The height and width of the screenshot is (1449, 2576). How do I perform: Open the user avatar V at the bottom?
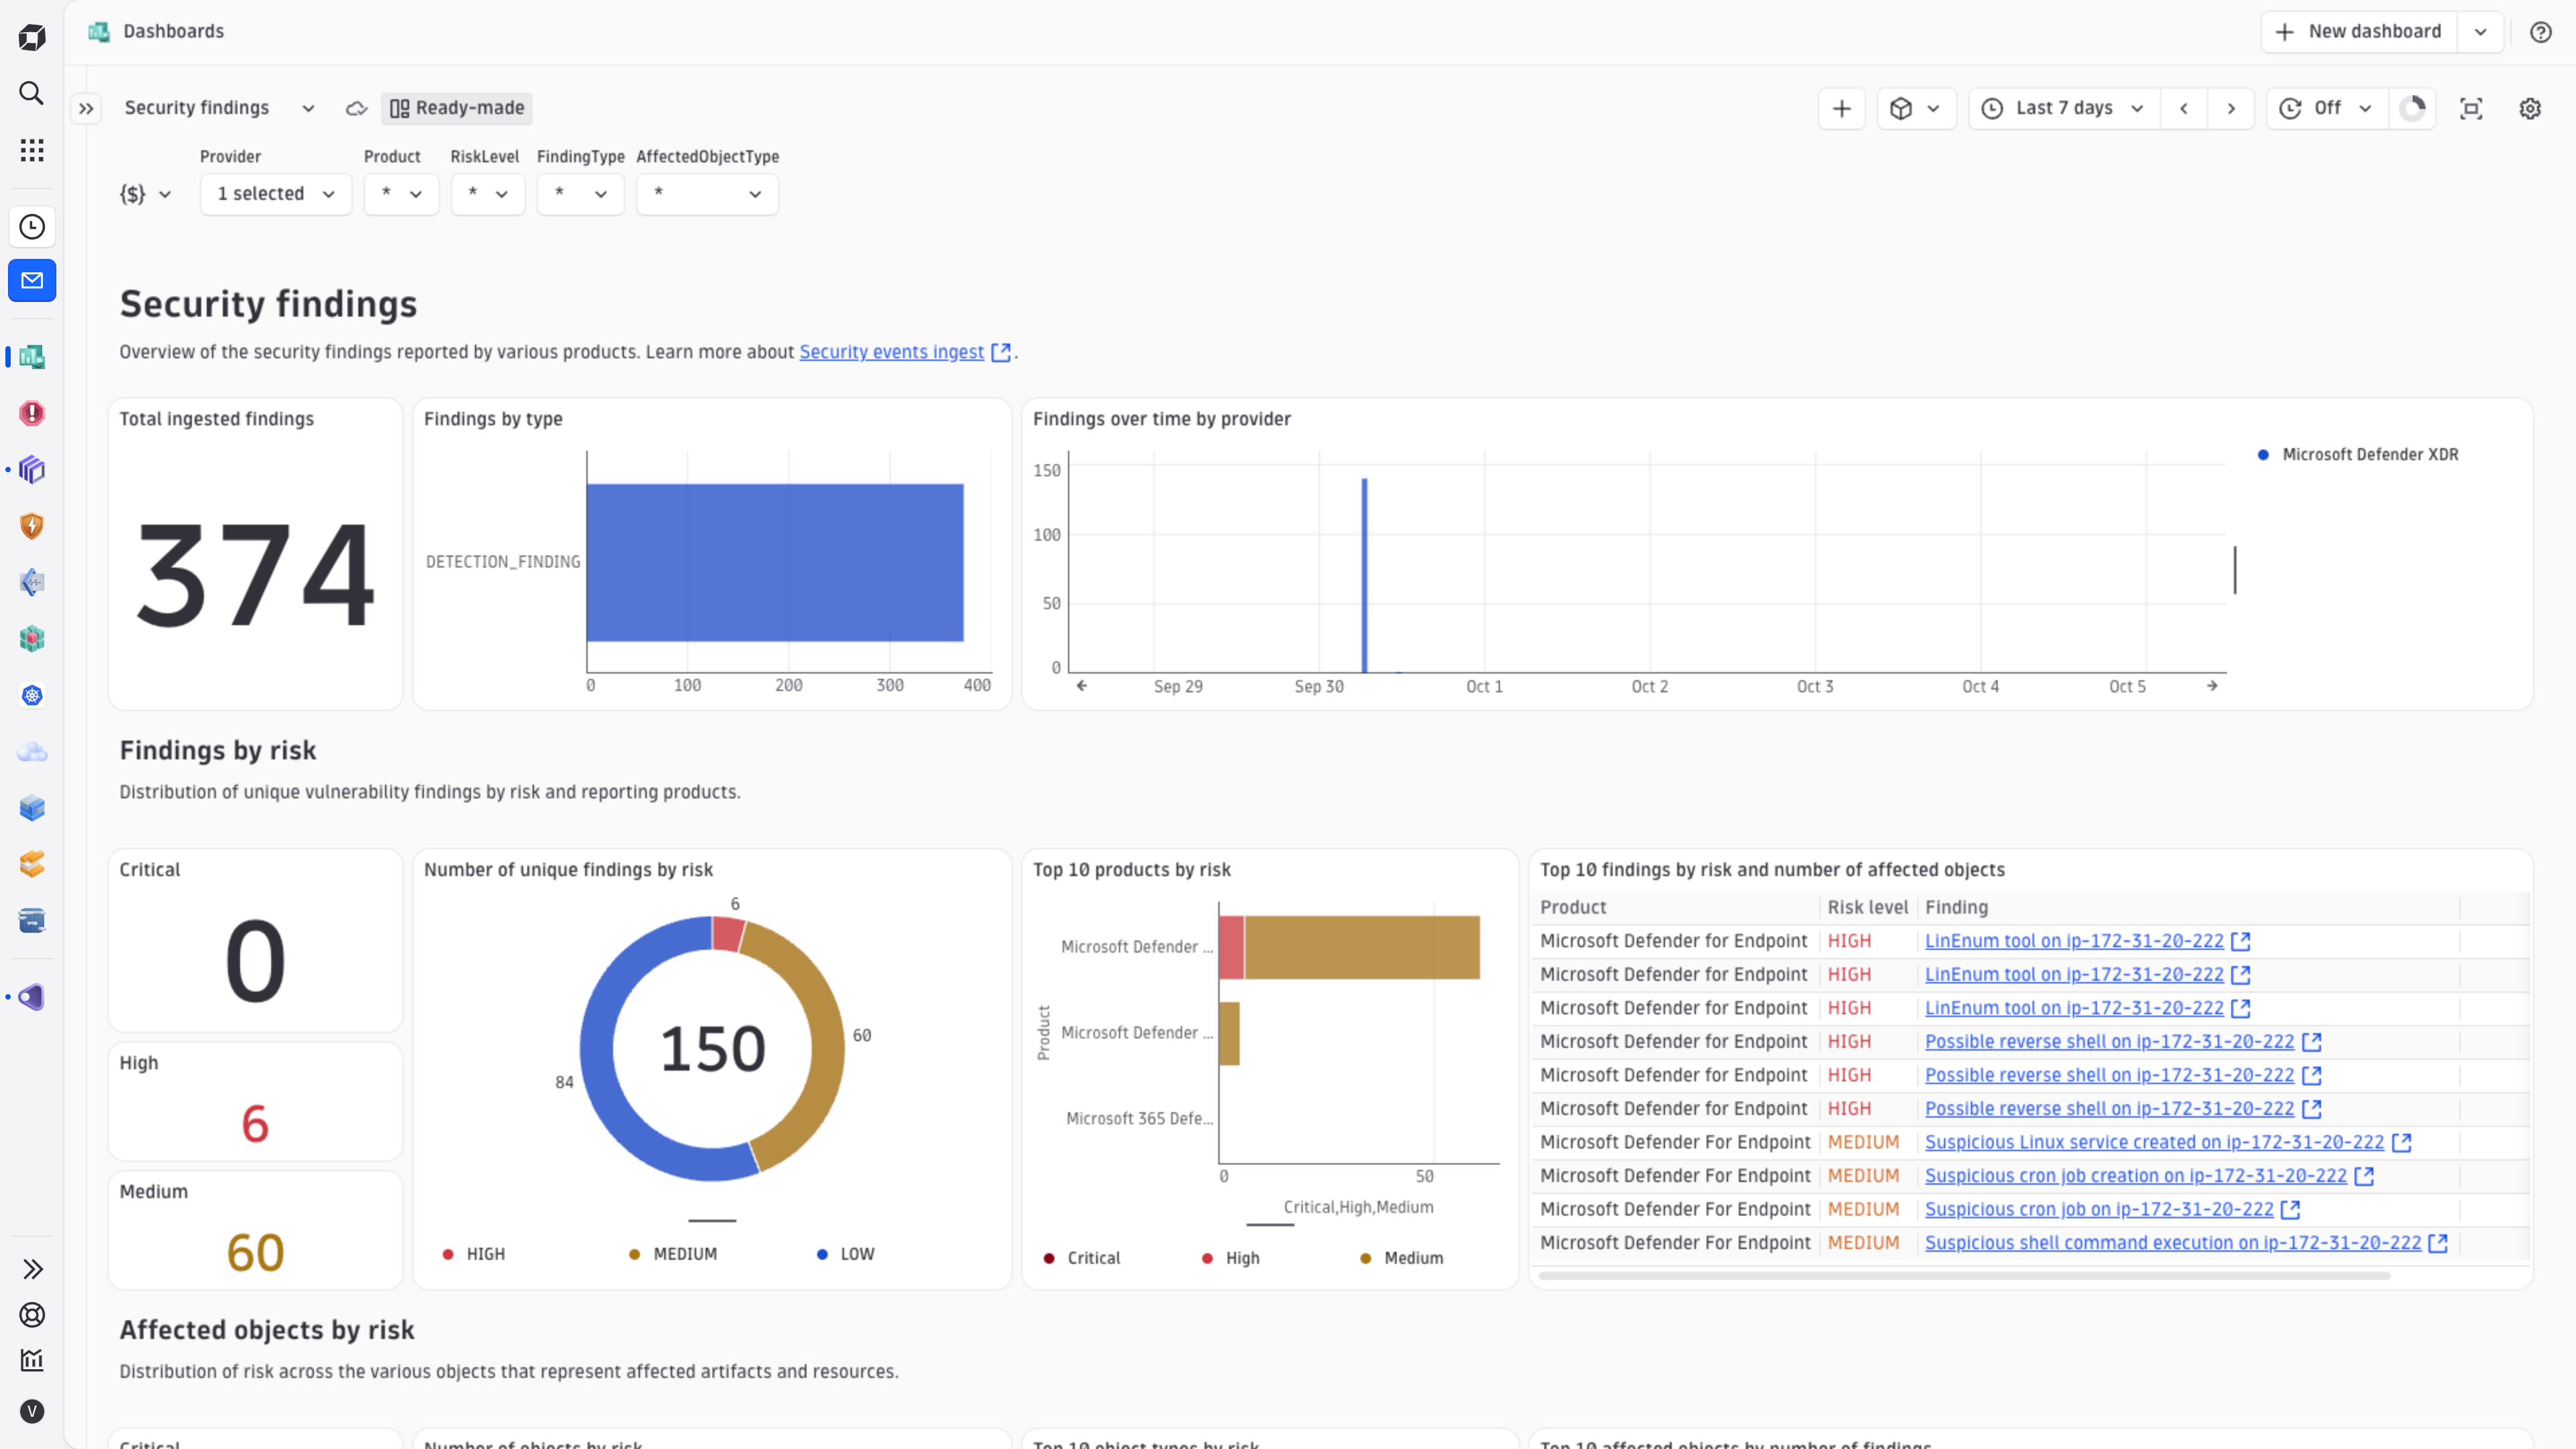point(32,1411)
